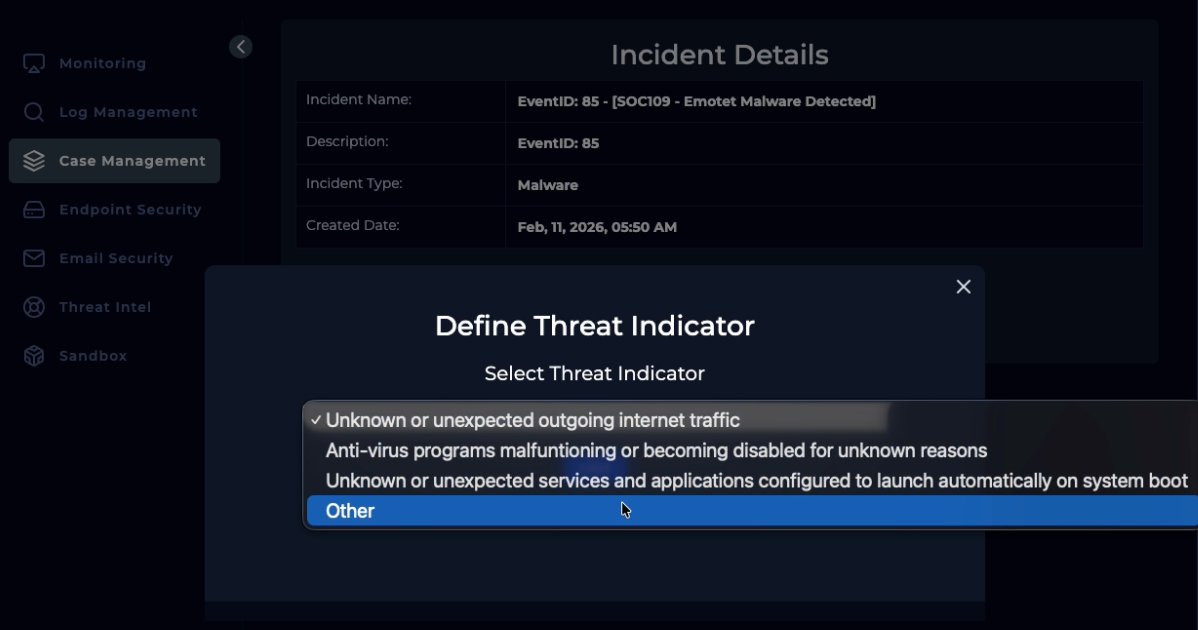The image size is (1198, 630).
Task: Click the Sandbox cube icon
Action: [x=34, y=356]
